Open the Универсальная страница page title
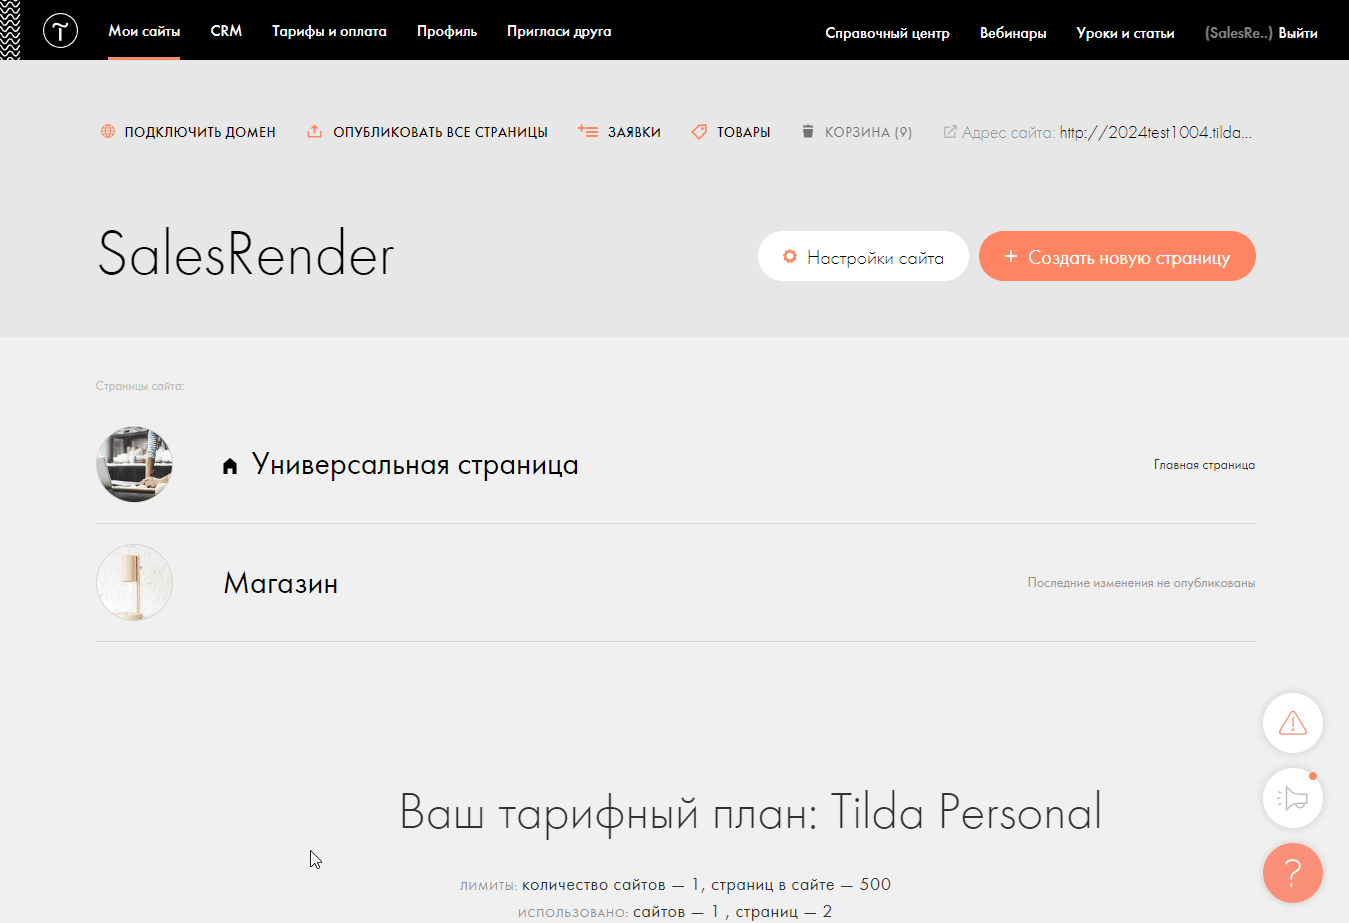This screenshot has width=1349, height=923. 414,465
